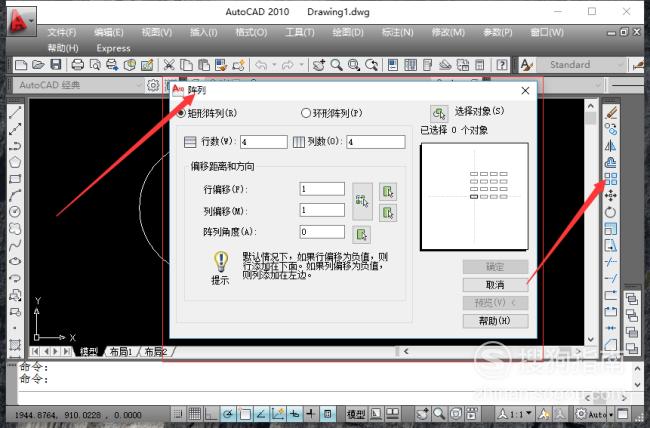Screen dimensions: 650x428
Task: Select the Revision cloud tool
Action: (15, 229)
